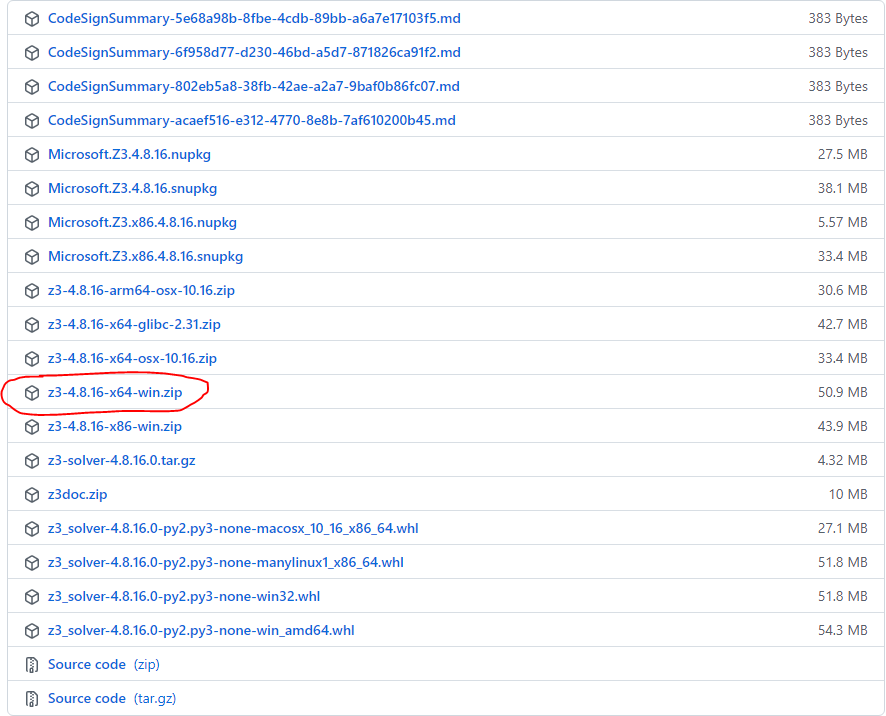This screenshot has height=716, width=886.
Task: Click the 27.5 MB size of Microsoft.Z3.4.8.16.nupkg
Action: pos(842,154)
